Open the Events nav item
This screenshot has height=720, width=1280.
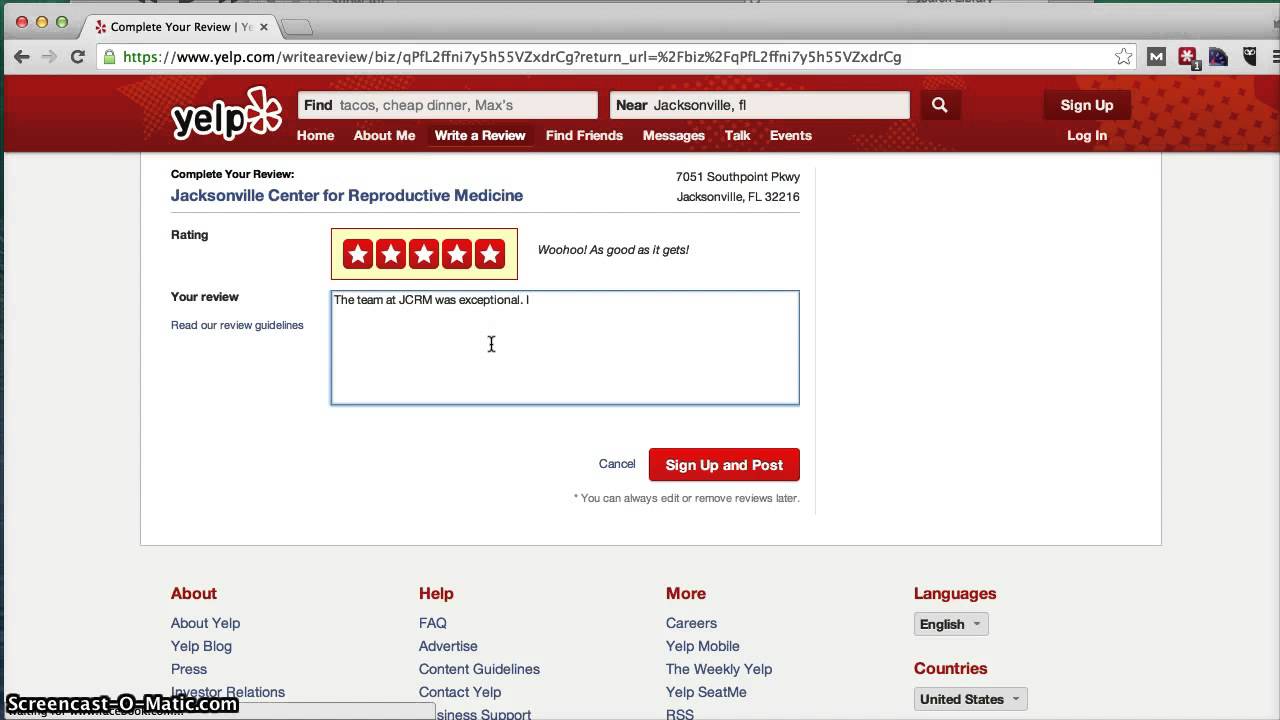790,135
